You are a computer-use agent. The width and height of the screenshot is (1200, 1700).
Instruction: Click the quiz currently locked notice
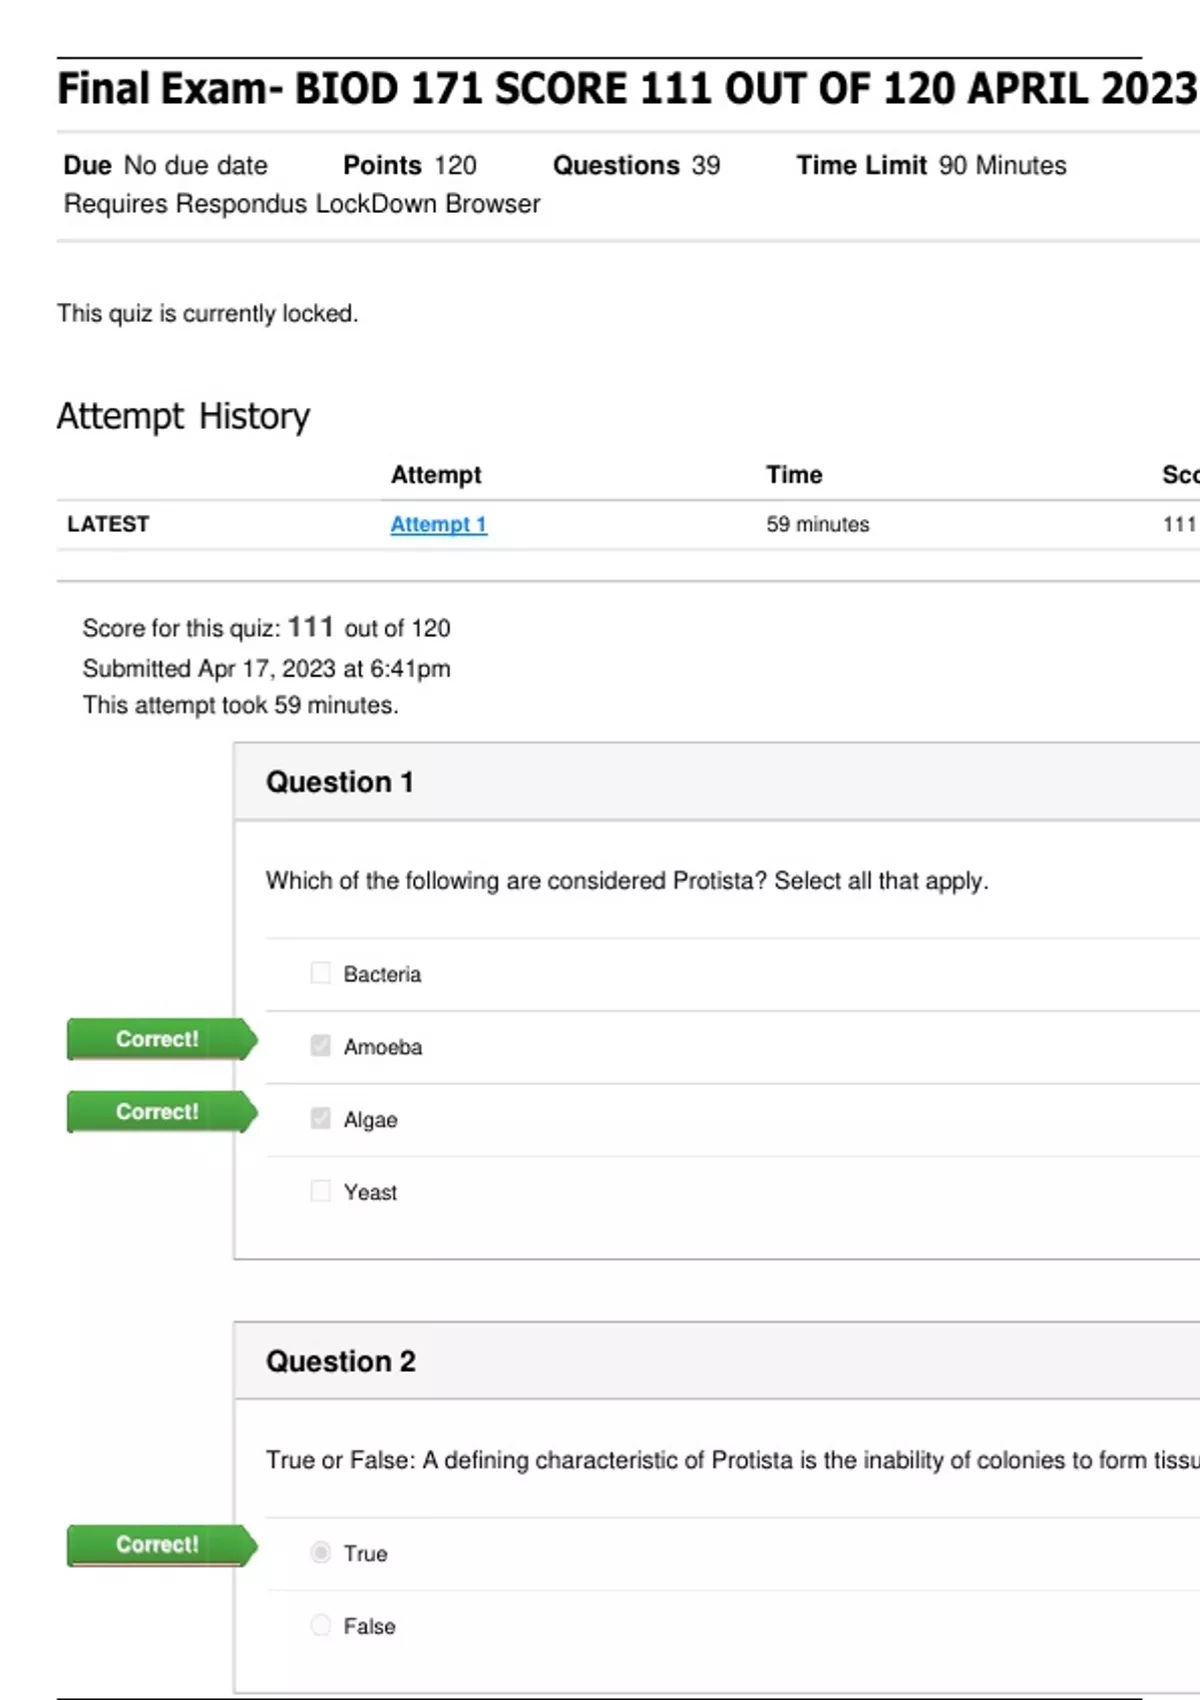pos(207,313)
